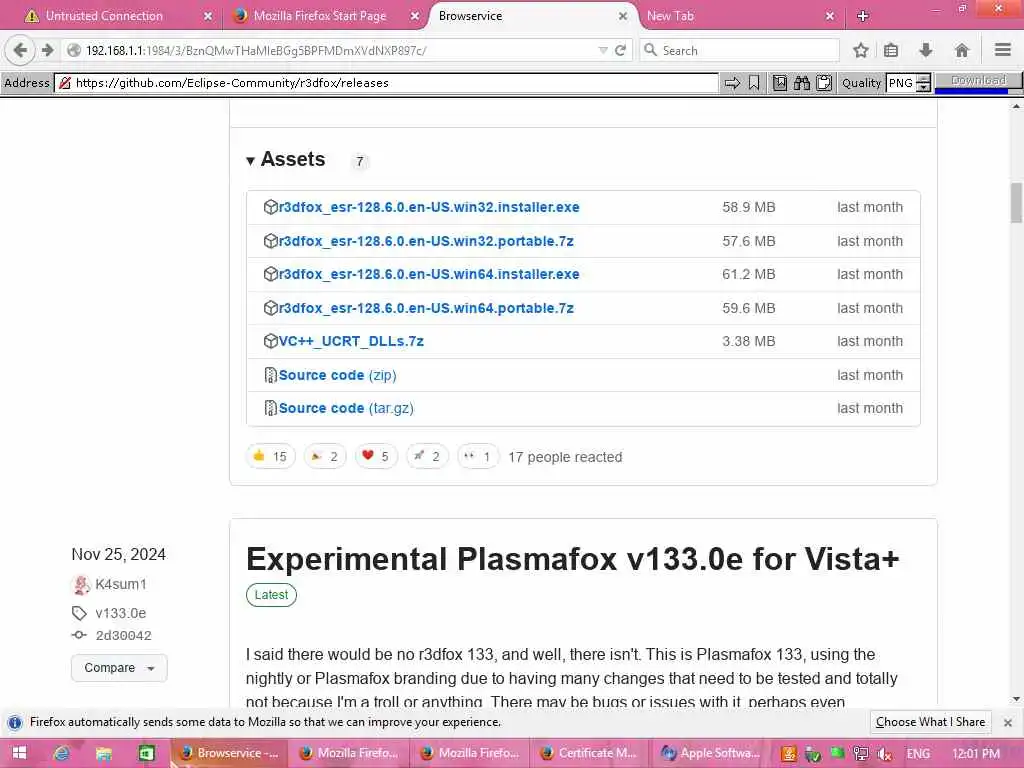
Task: Open K4sum1 author profile link
Action: coord(120,584)
